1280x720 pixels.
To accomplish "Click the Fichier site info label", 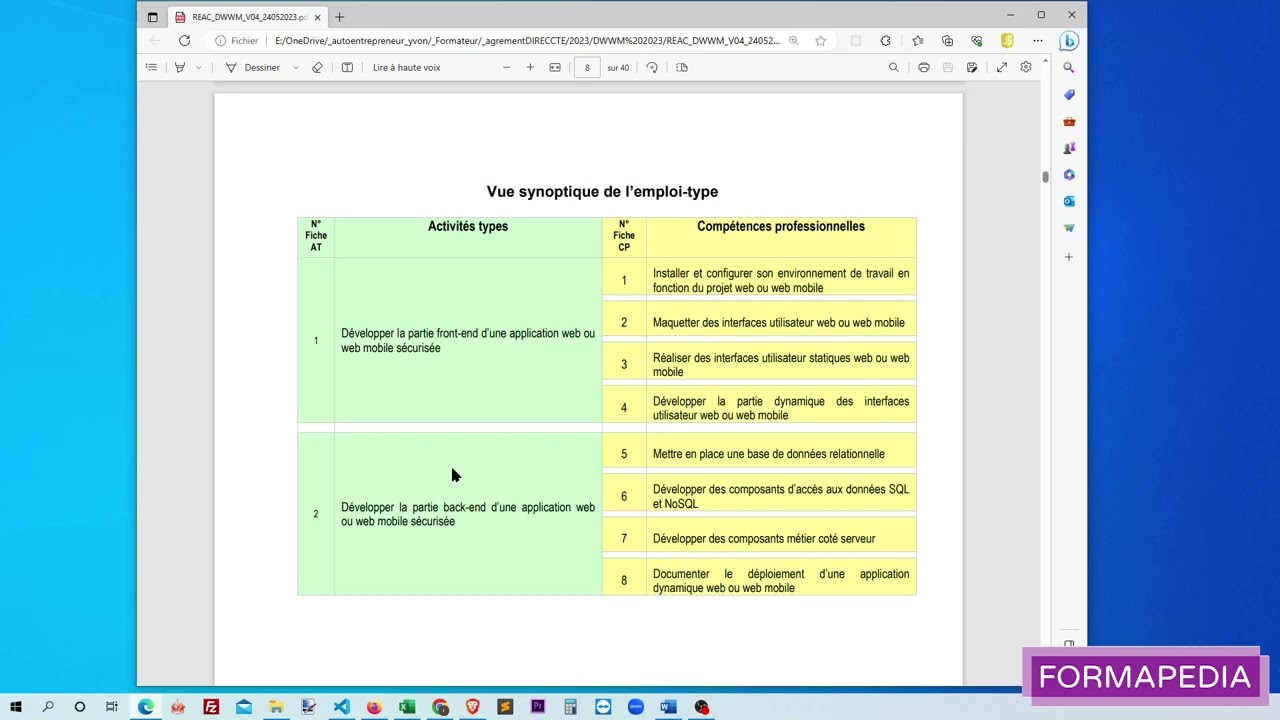I will click(x=237, y=41).
